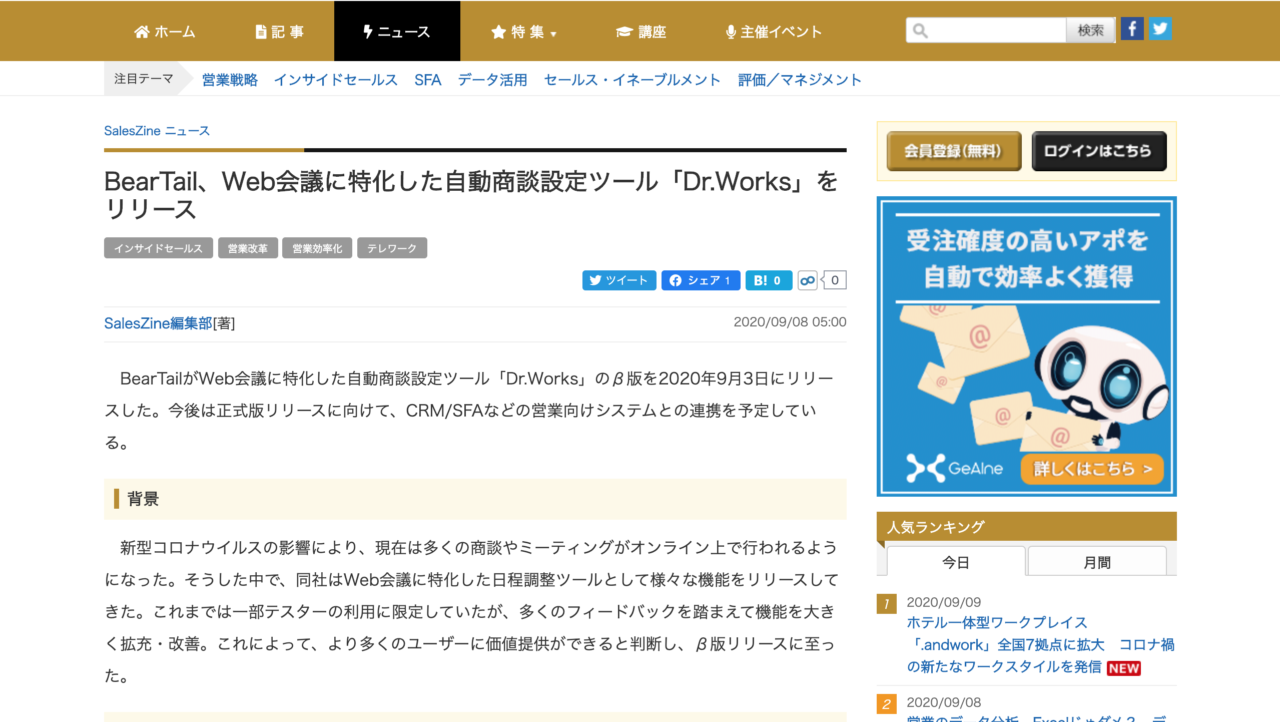Click the GeAIne ad banner image
This screenshot has height=722, width=1280.
[x=1027, y=346]
